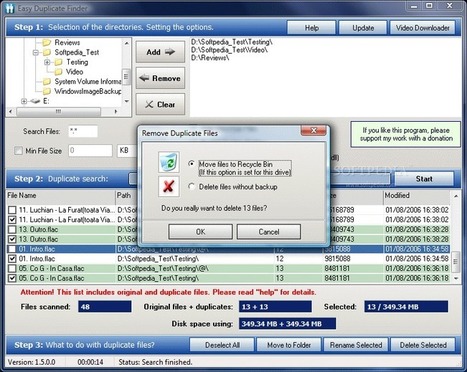Click results list scroll down arrow
The image size is (467, 372).
(x=456, y=278)
